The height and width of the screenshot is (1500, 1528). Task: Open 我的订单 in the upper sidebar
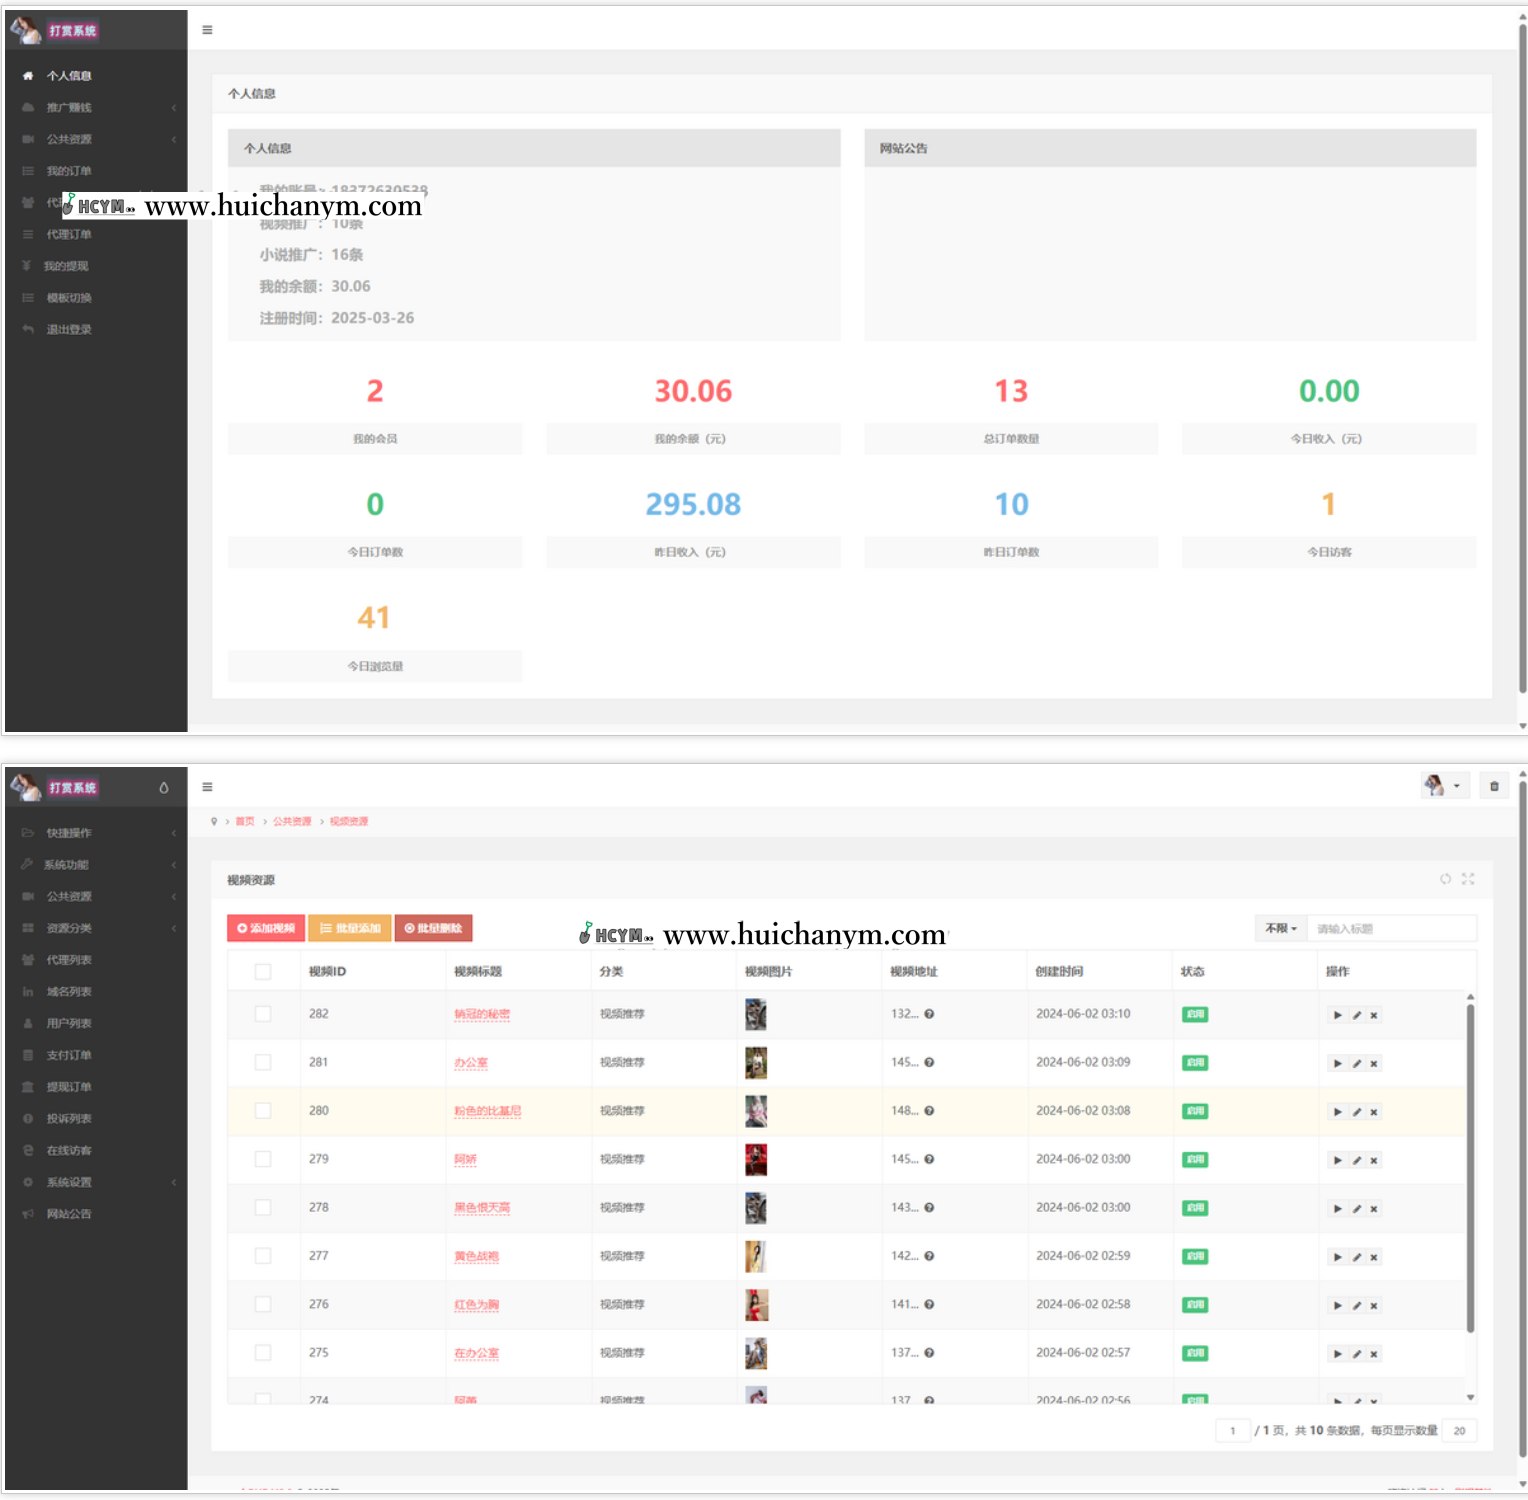click(x=69, y=171)
